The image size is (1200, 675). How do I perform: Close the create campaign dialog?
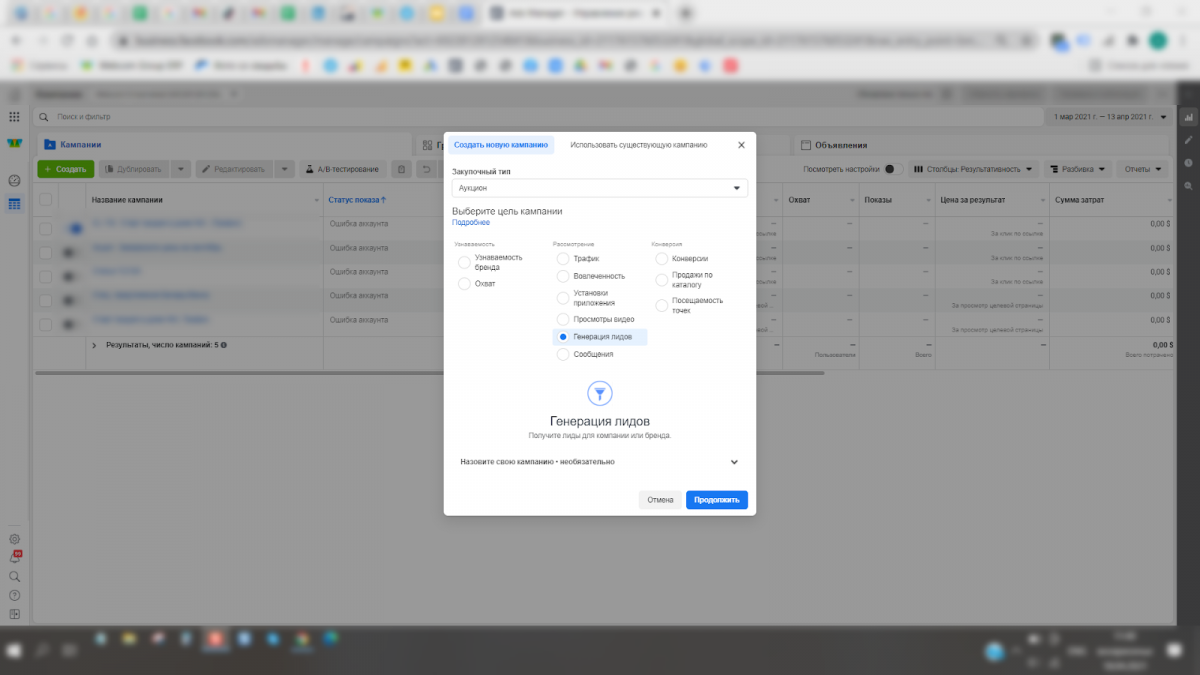741,145
